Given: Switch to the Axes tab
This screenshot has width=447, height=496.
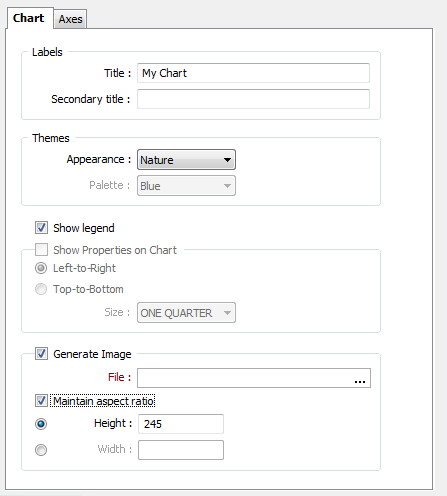Looking at the screenshot, I should click(70, 19).
